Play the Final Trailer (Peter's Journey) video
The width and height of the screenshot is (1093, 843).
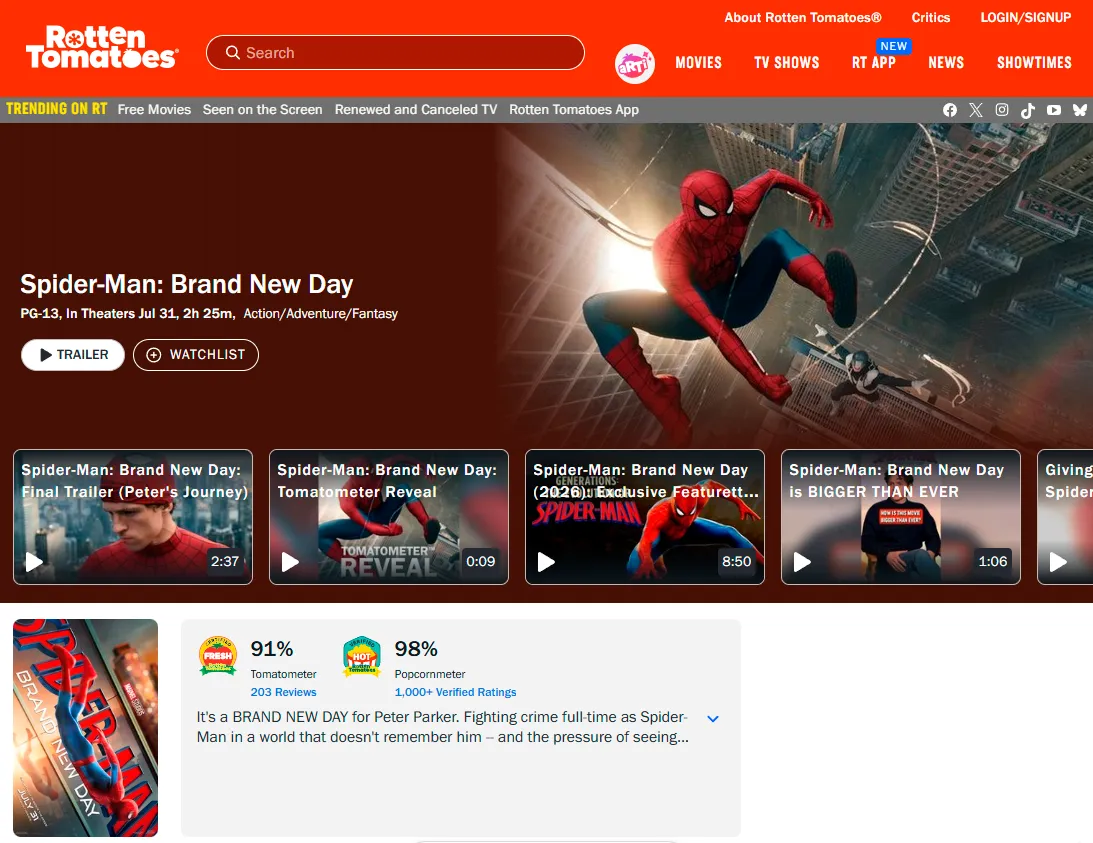click(34, 561)
